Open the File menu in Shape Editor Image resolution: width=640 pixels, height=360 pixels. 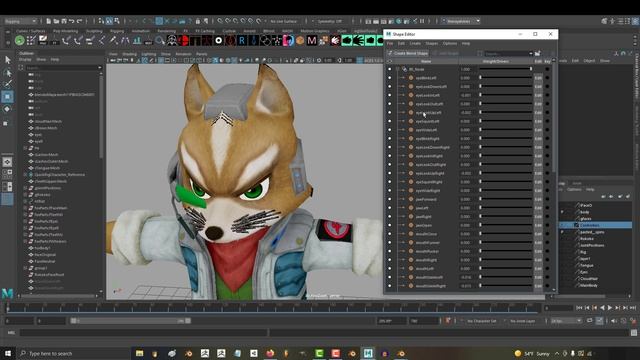coord(390,43)
